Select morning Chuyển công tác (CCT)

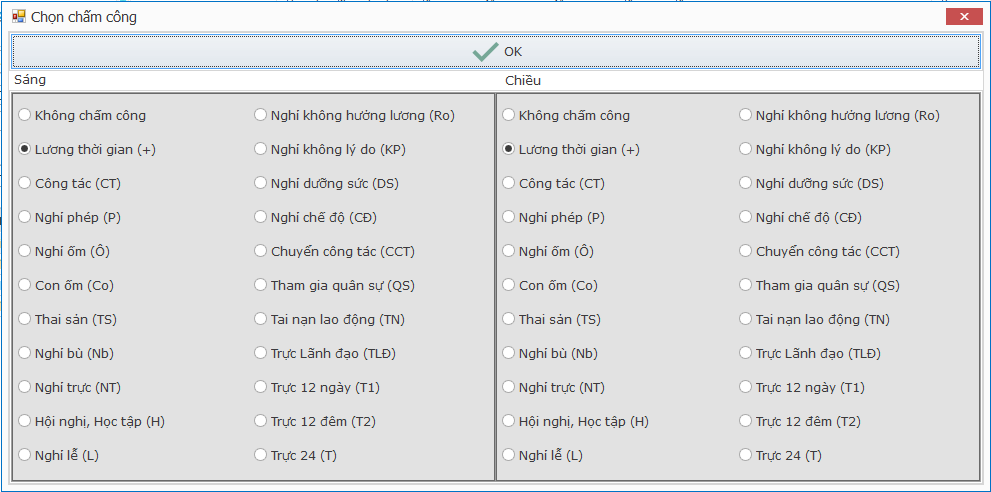(334, 251)
